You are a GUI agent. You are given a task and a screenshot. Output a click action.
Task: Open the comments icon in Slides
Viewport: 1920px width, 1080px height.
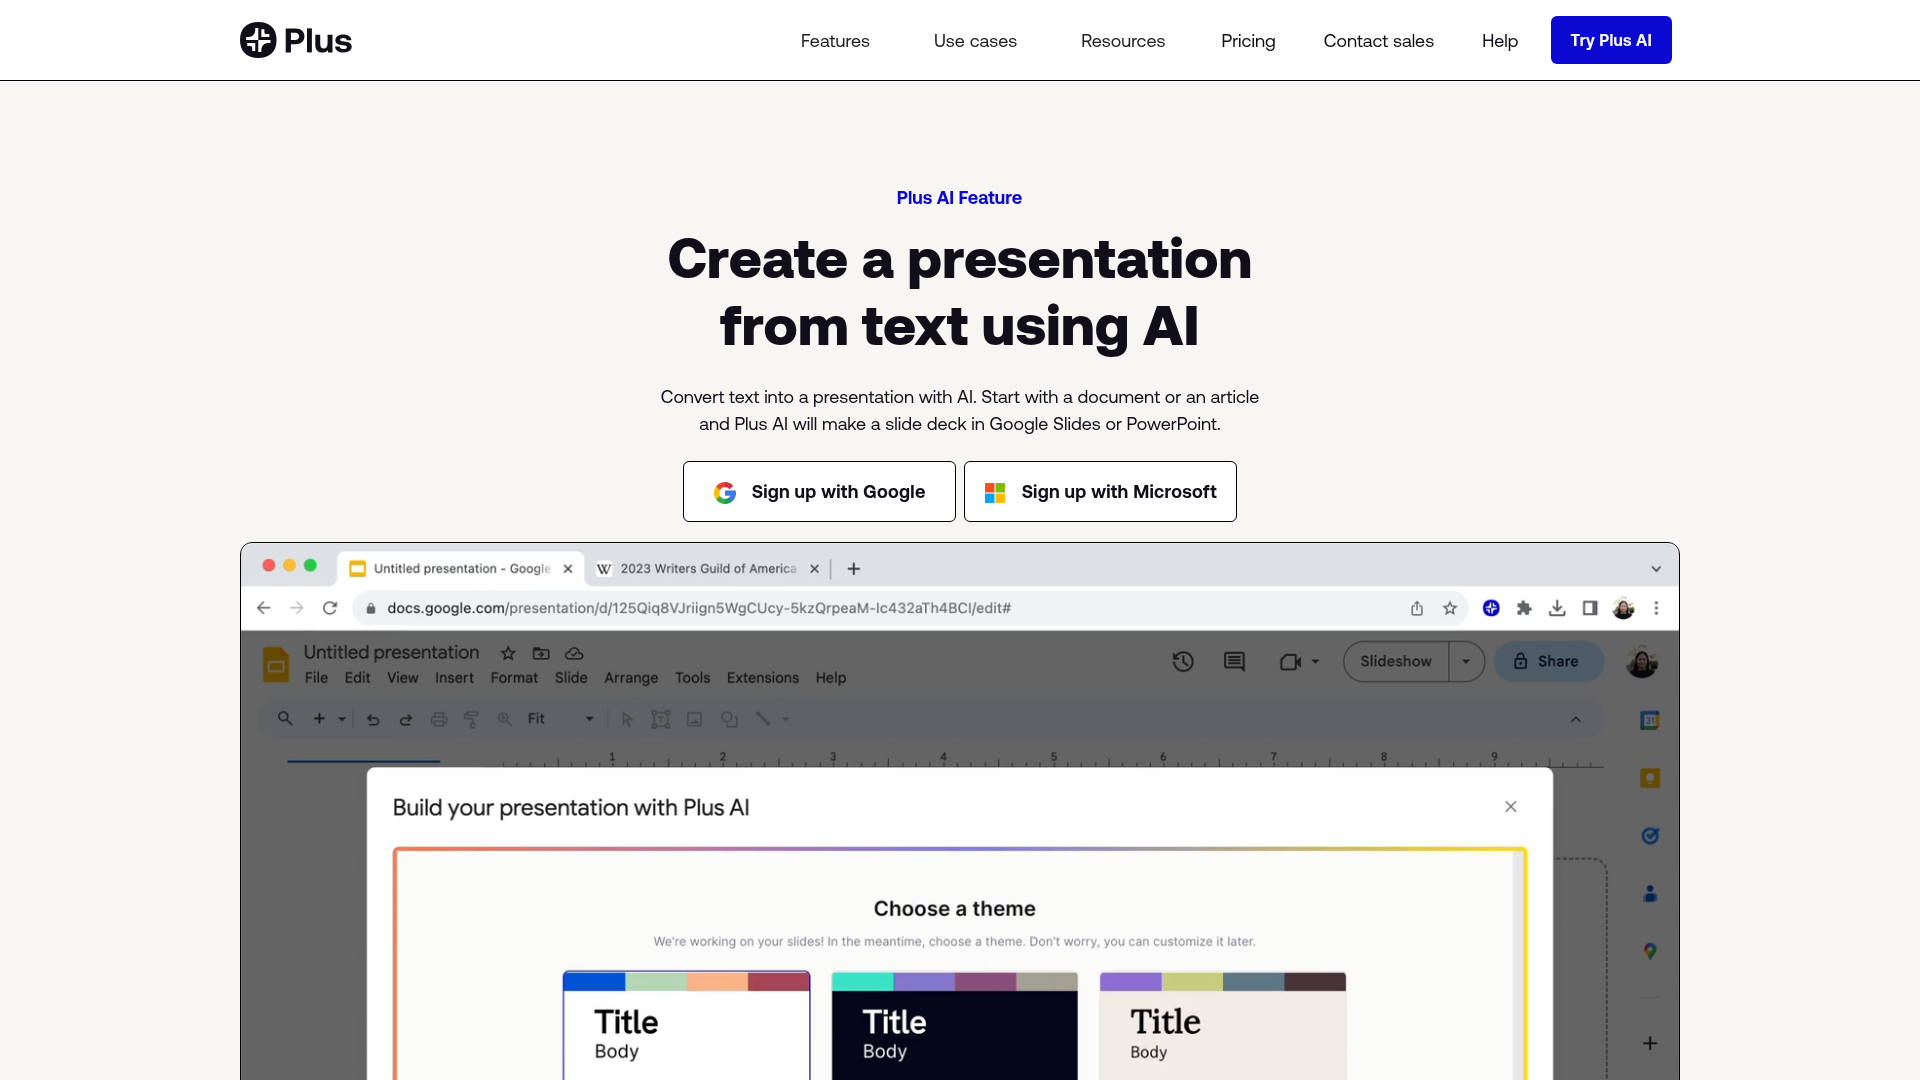[1234, 661]
